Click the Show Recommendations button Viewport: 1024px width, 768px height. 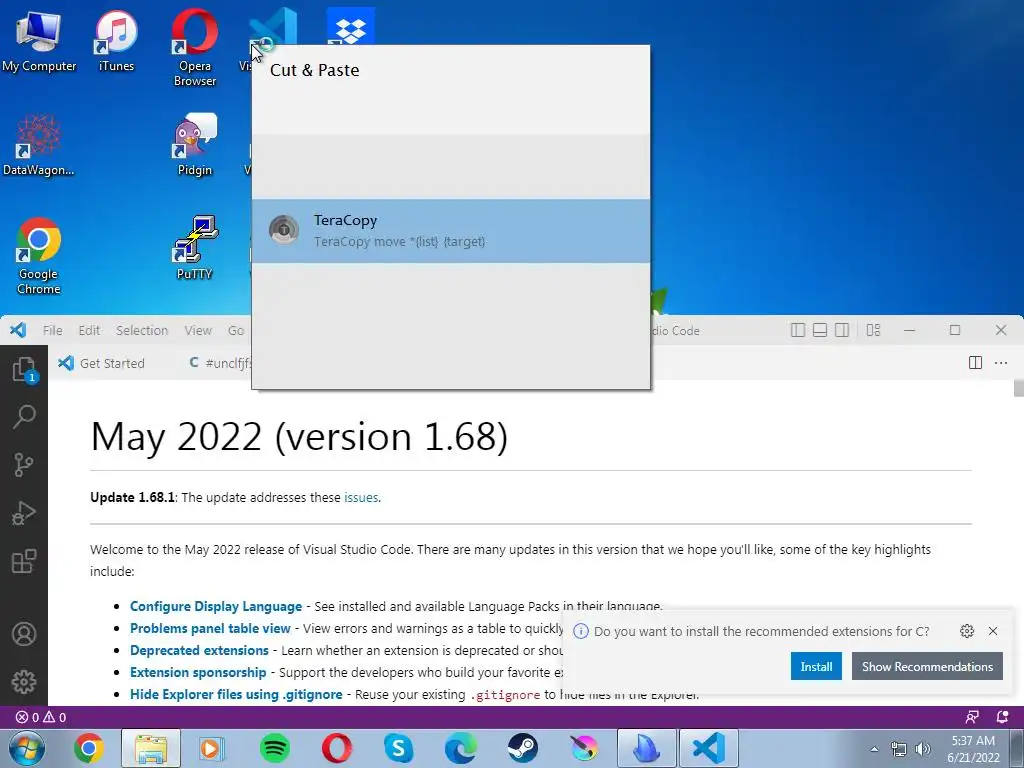927,667
